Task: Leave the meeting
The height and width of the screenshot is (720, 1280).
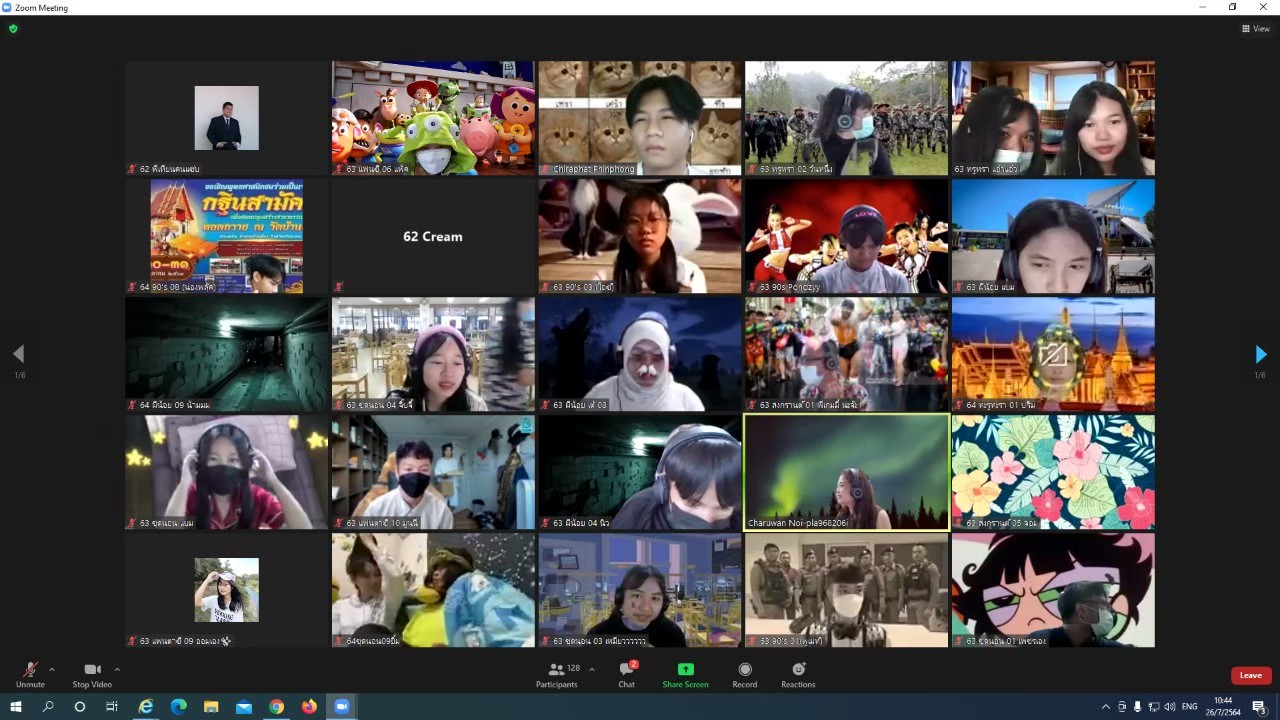Action: 1250,675
